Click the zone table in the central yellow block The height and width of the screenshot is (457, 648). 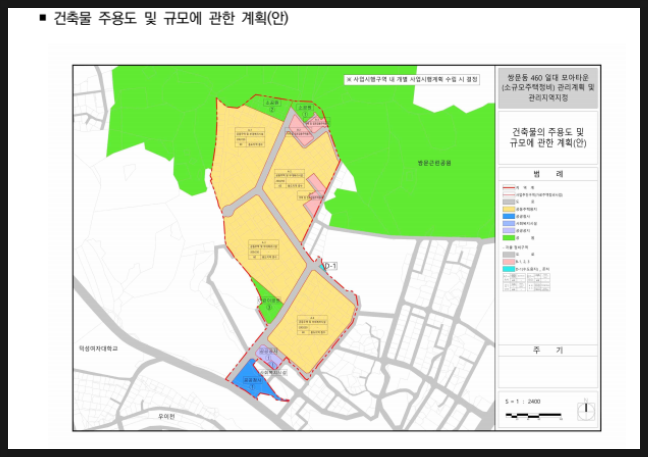click(x=263, y=250)
